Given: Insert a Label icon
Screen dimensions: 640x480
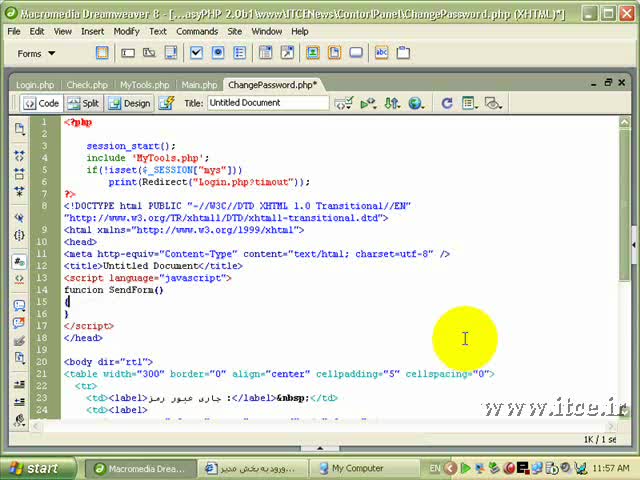Looking at the screenshot, I should 382,53.
